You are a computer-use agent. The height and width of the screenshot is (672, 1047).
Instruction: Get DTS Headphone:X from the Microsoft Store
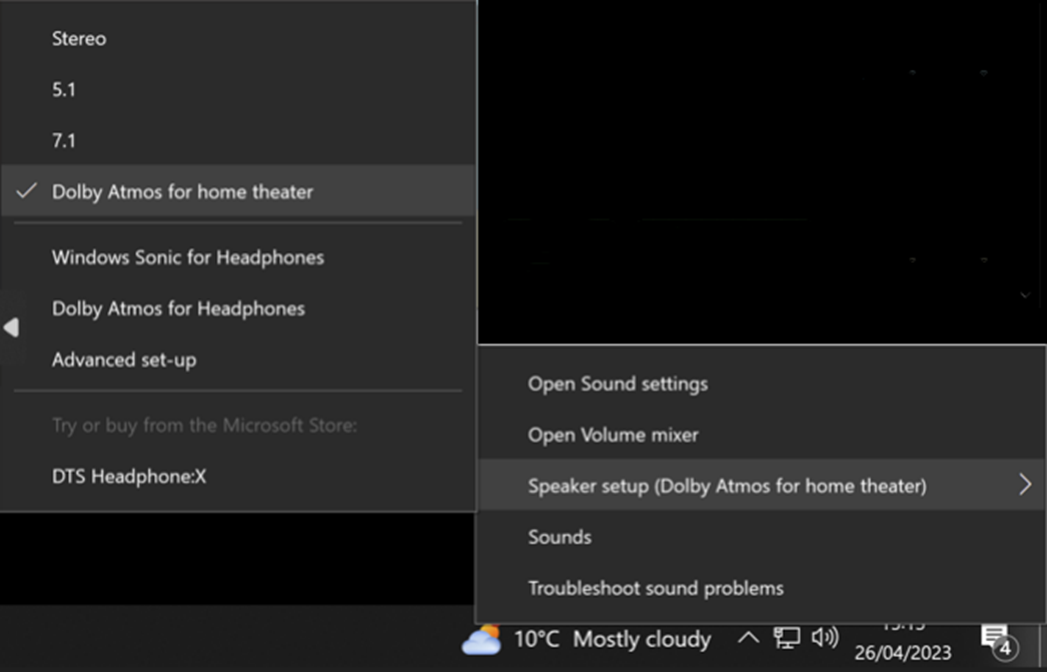click(x=129, y=477)
